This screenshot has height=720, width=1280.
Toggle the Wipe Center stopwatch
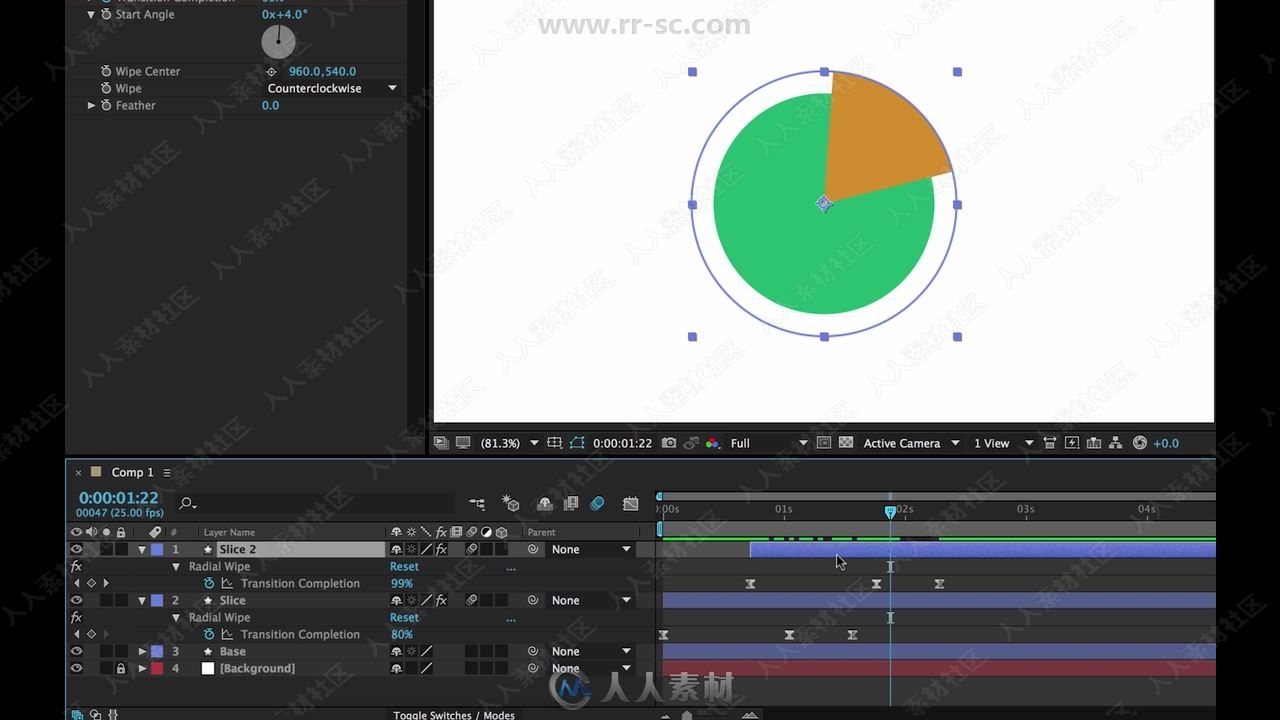click(x=106, y=71)
